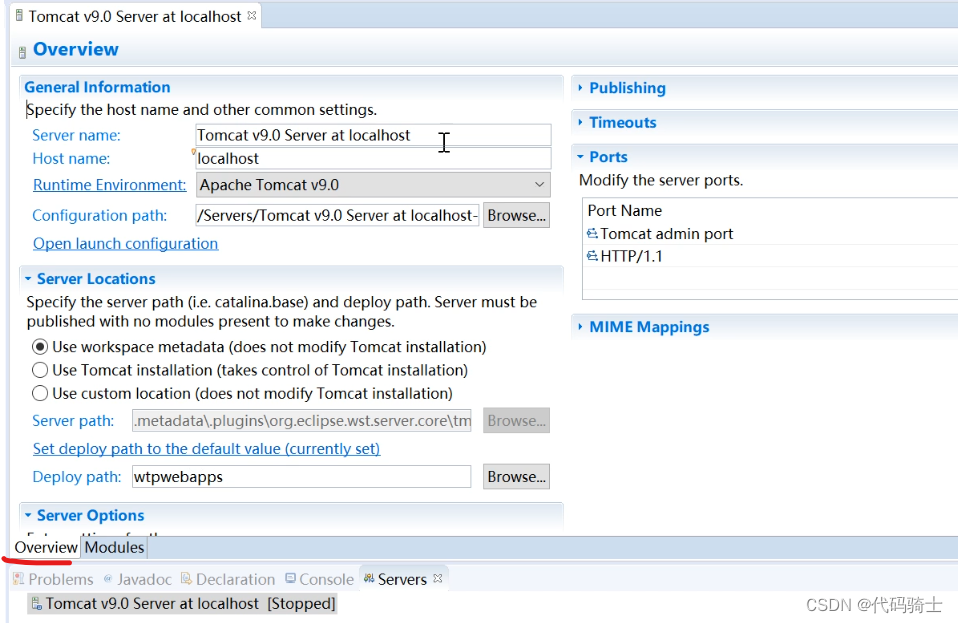Open the Runtime Environment dropdown

pos(374,185)
